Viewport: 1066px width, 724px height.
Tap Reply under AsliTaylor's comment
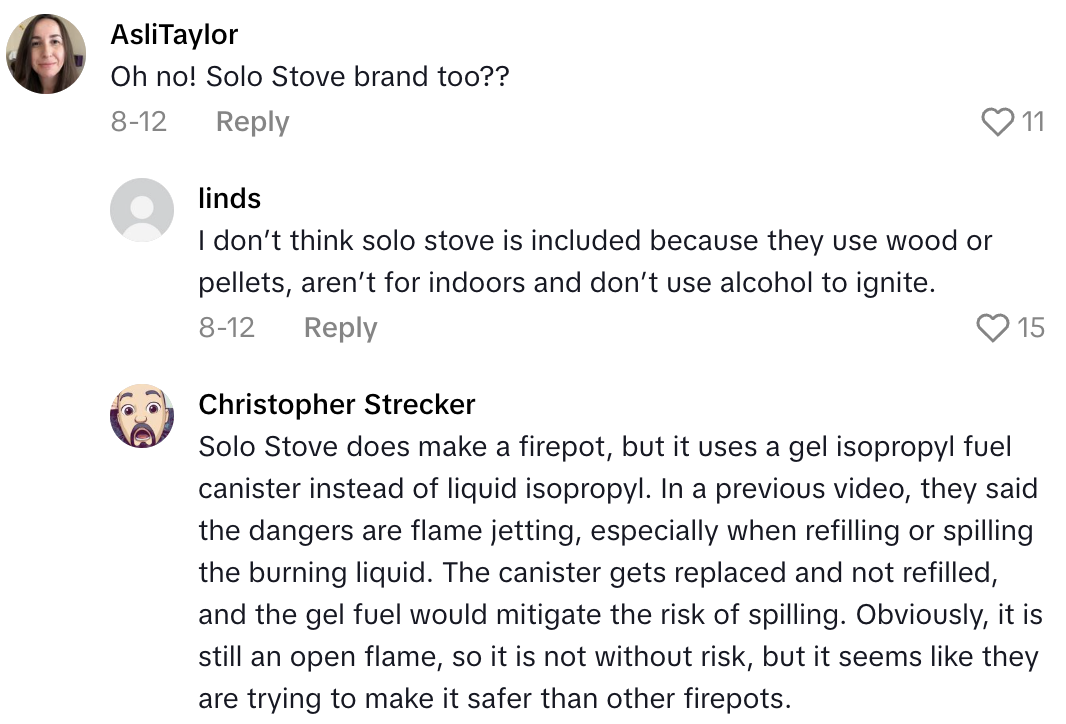pyautogui.click(x=251, y=122)
